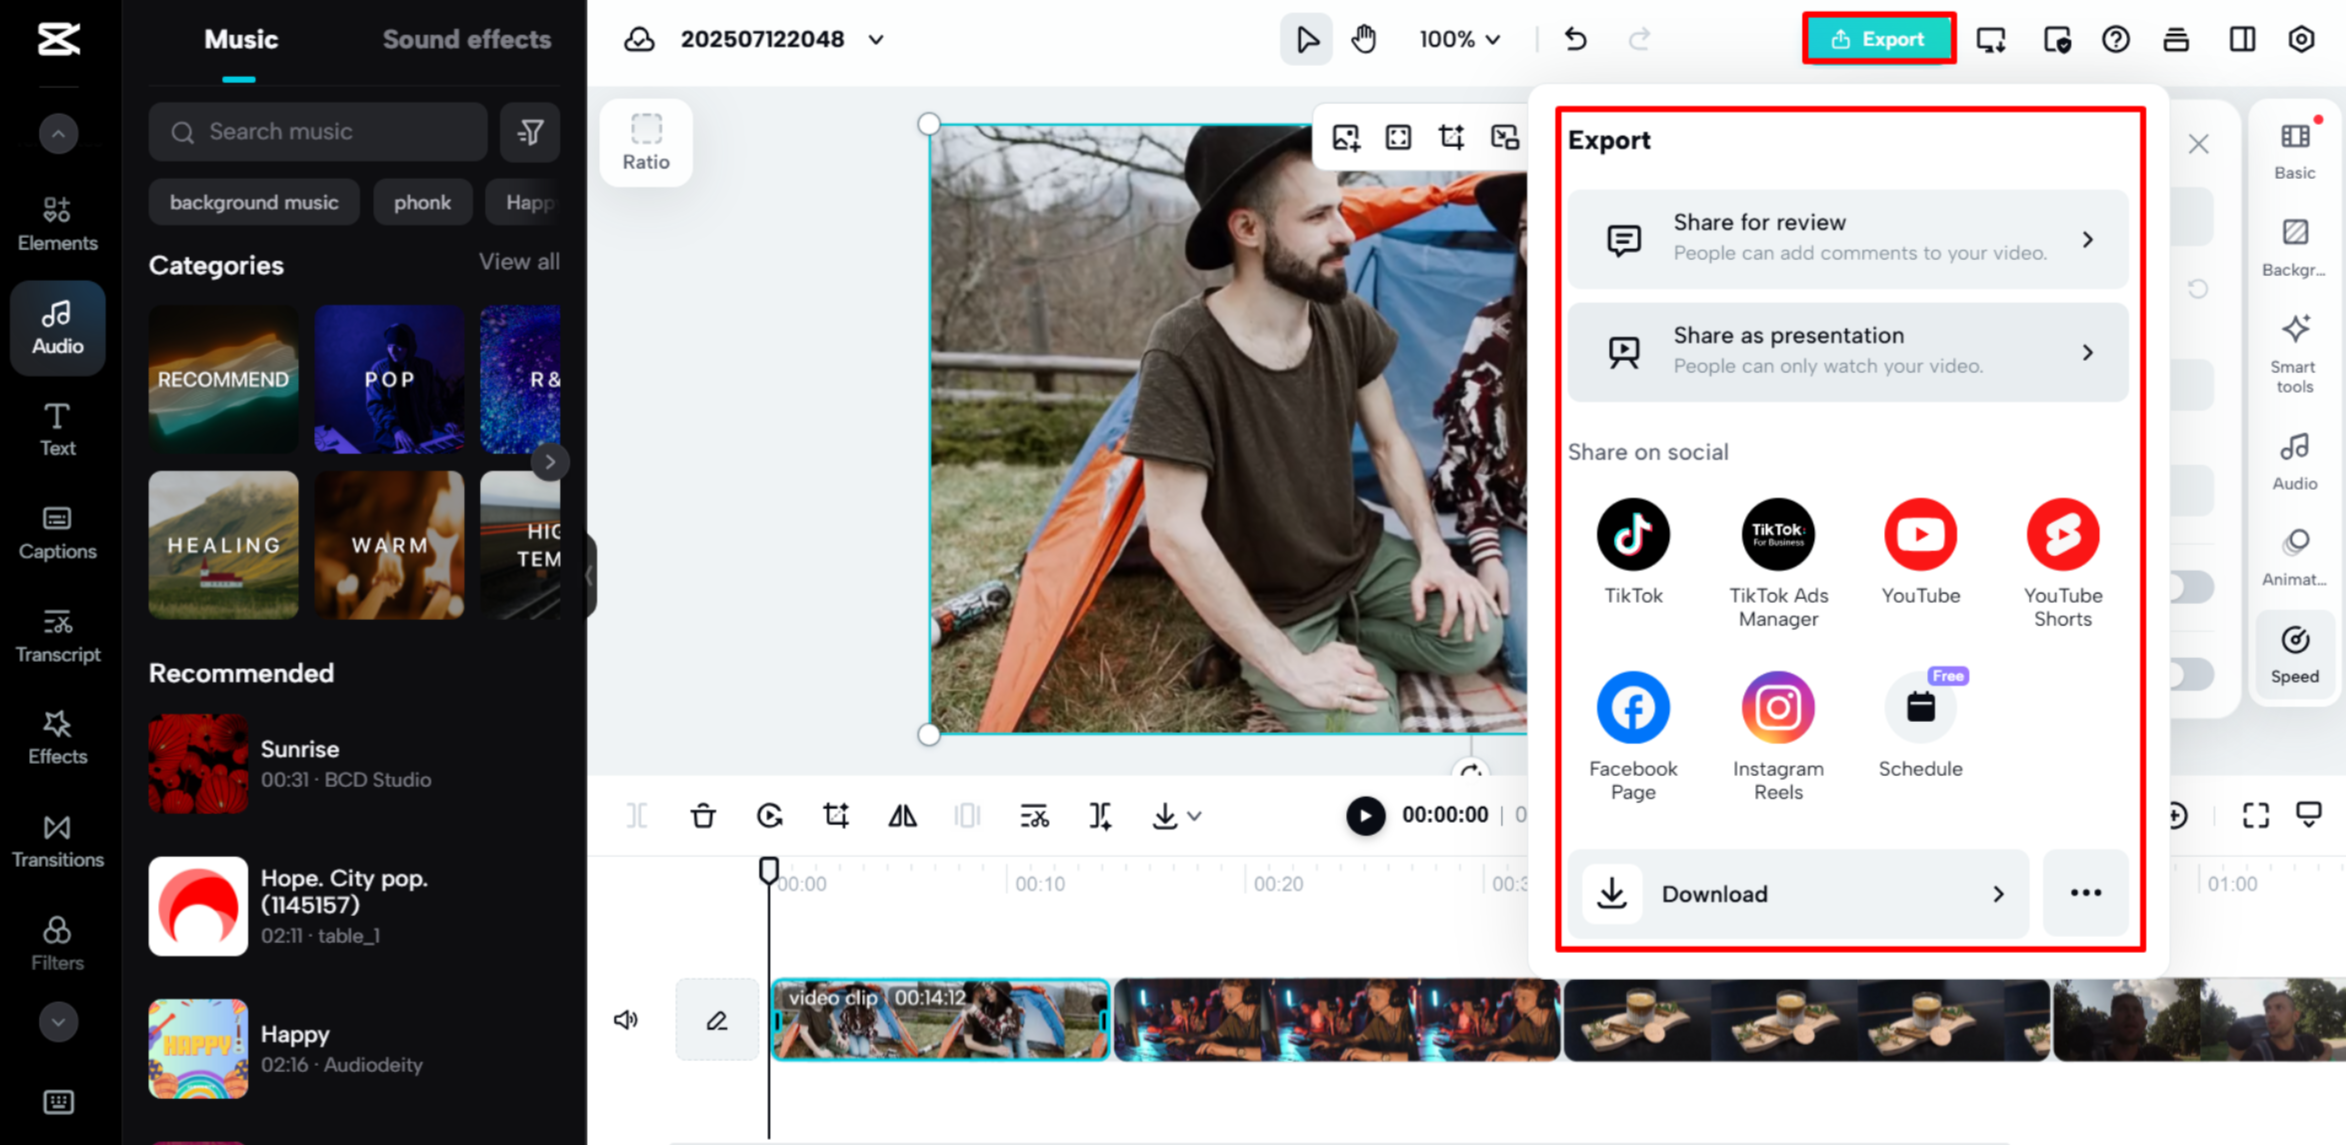2346x1145 pixels.
Task: Expand Share for review option
Action: pyautogui.click(x=1847, y=238)
